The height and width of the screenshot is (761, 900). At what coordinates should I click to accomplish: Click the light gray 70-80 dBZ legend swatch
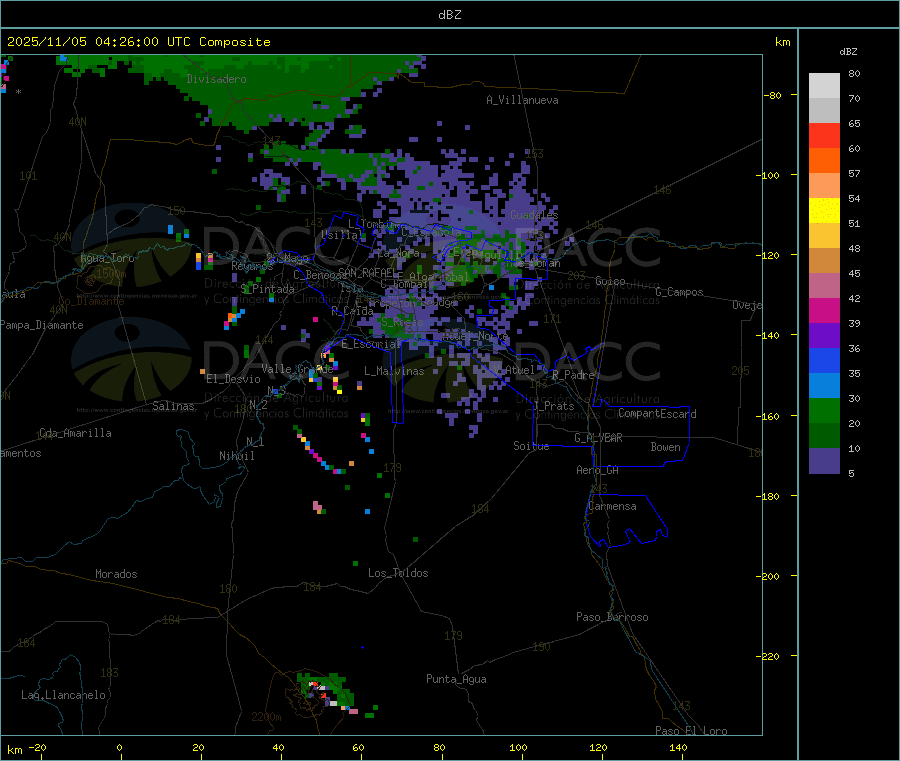824,86
